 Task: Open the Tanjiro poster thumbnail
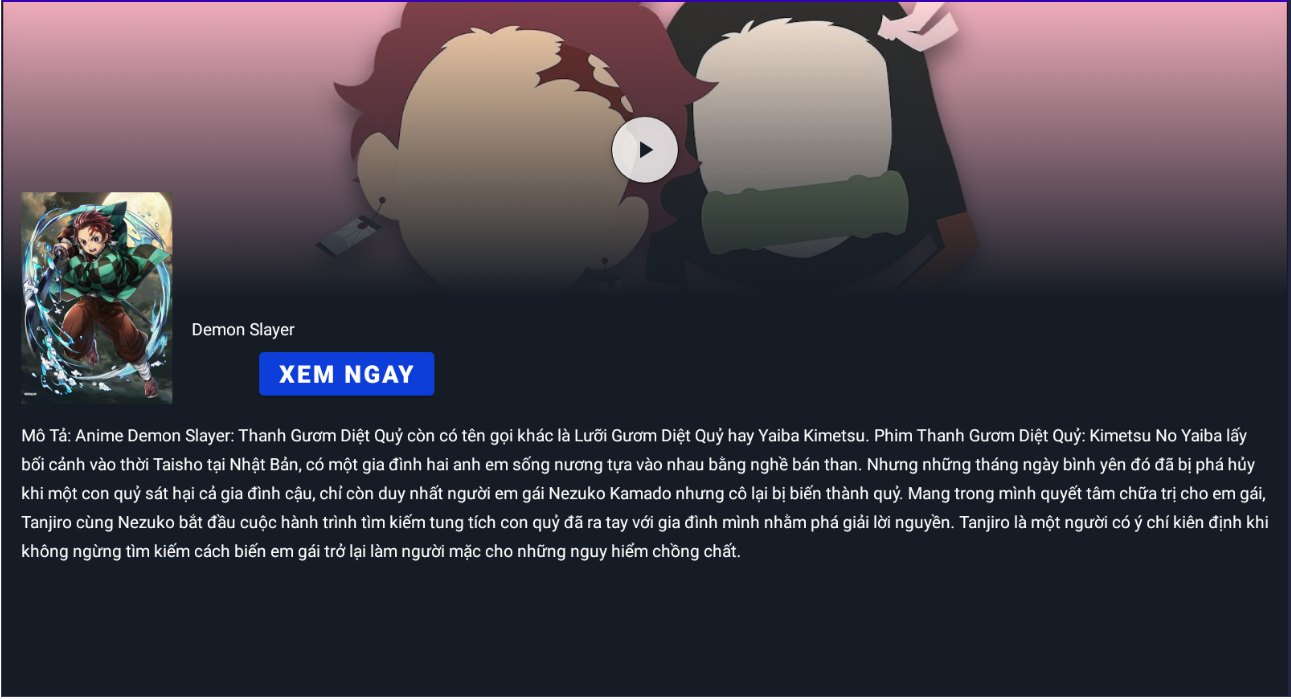coord(97,298)
